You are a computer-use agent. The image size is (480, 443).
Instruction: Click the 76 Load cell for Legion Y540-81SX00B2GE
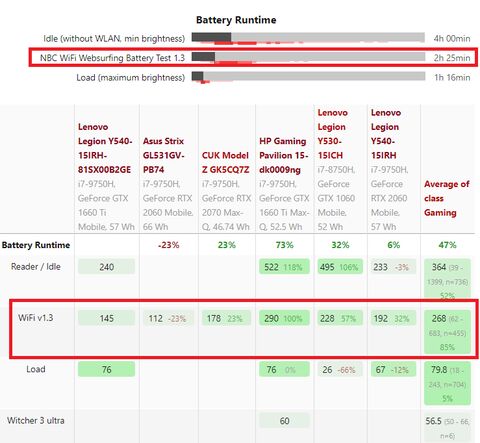click(x=106, y=369)
